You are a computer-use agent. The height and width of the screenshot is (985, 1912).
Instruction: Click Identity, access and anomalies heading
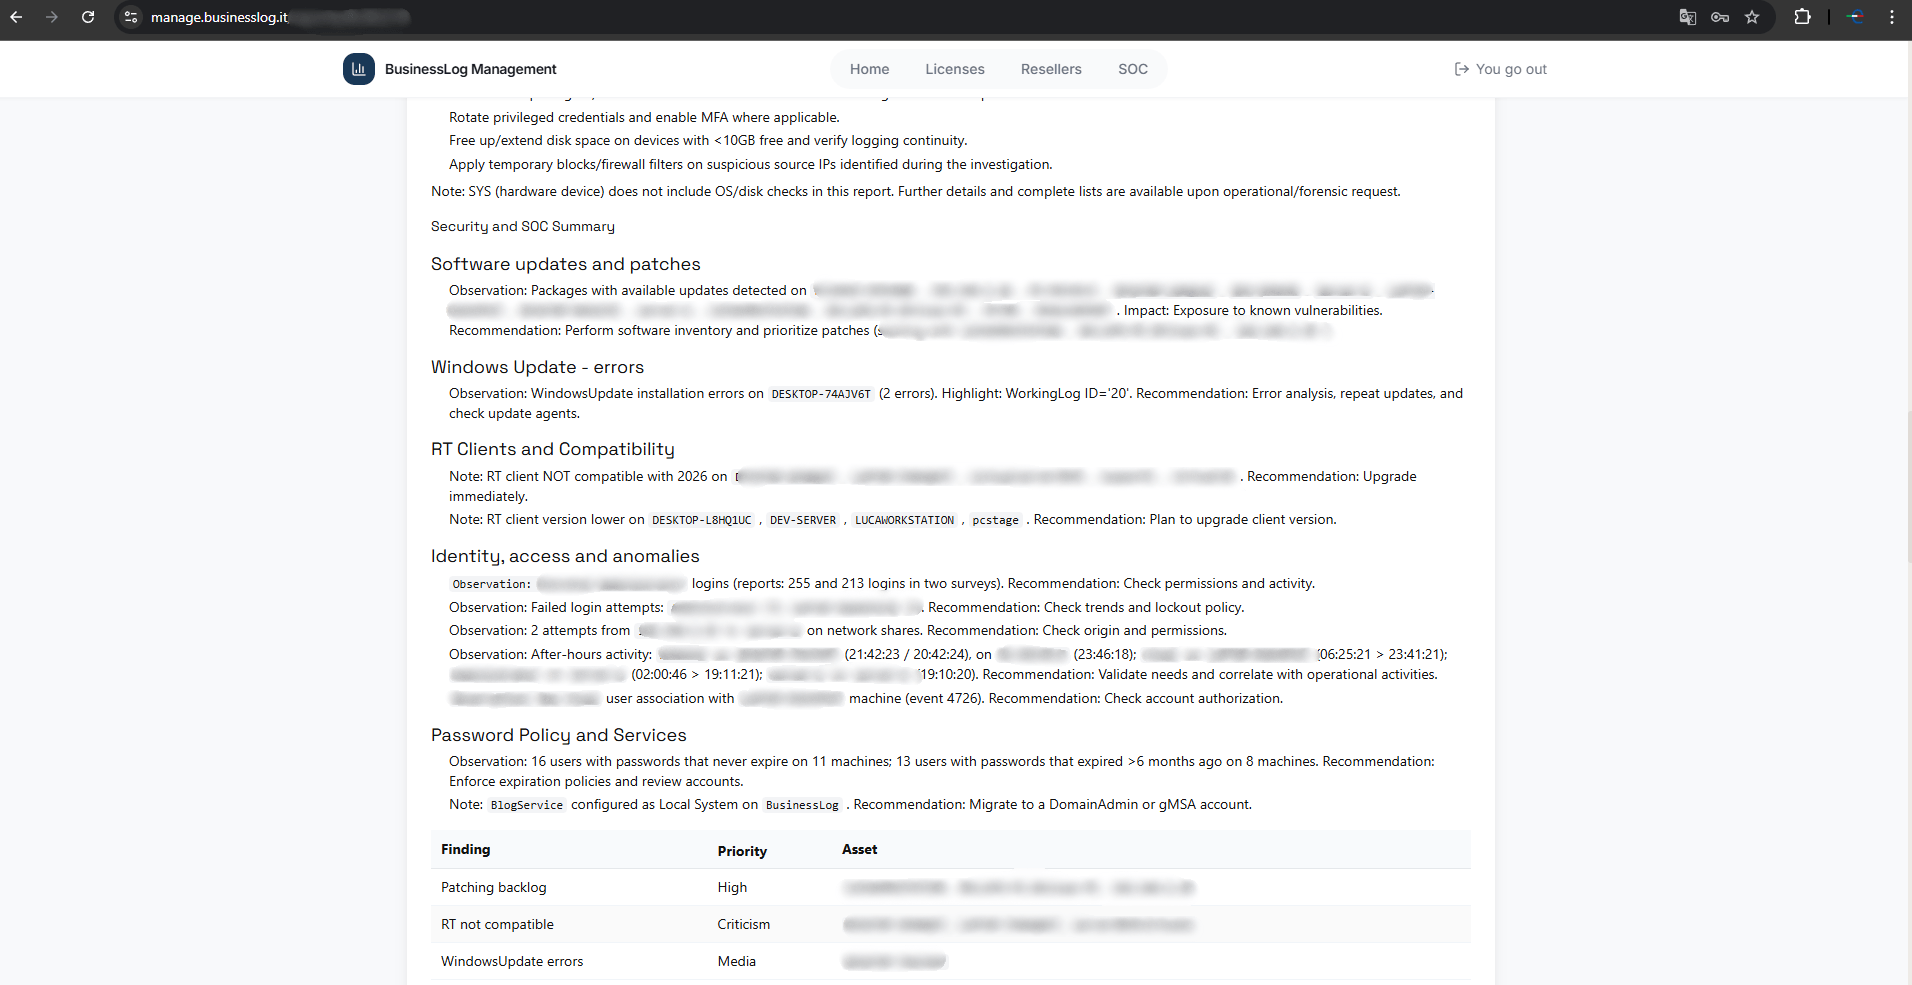coord(565,556)
